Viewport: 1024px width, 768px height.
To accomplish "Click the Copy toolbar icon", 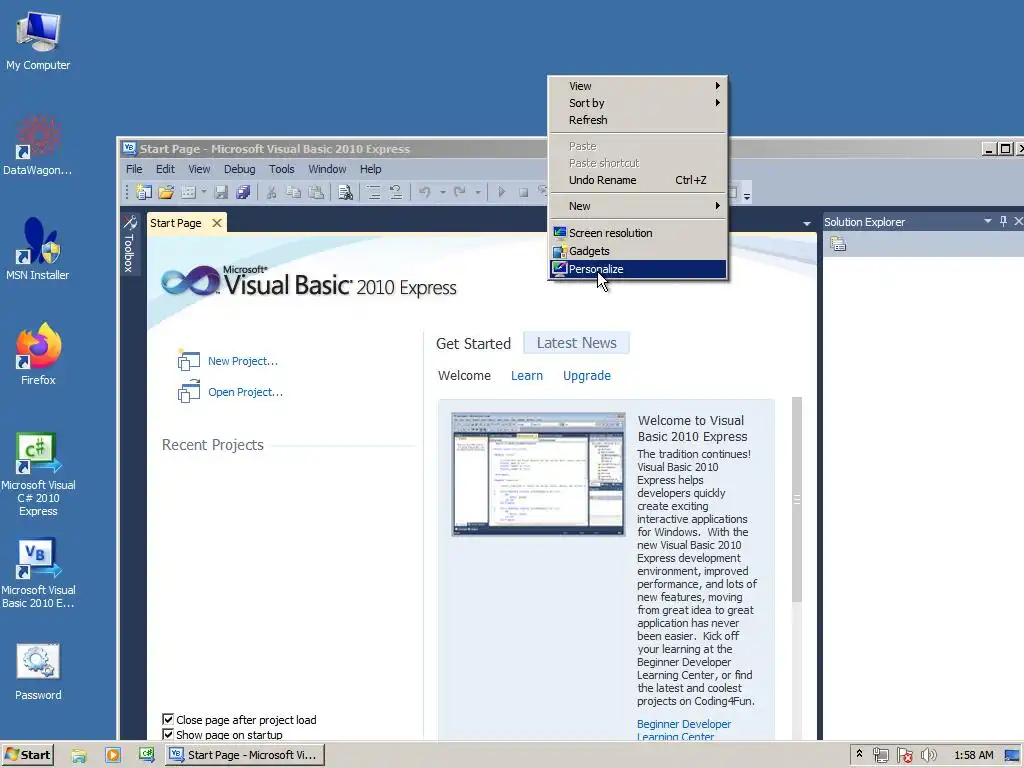I will pyautogui.click(x=294, y=192).
